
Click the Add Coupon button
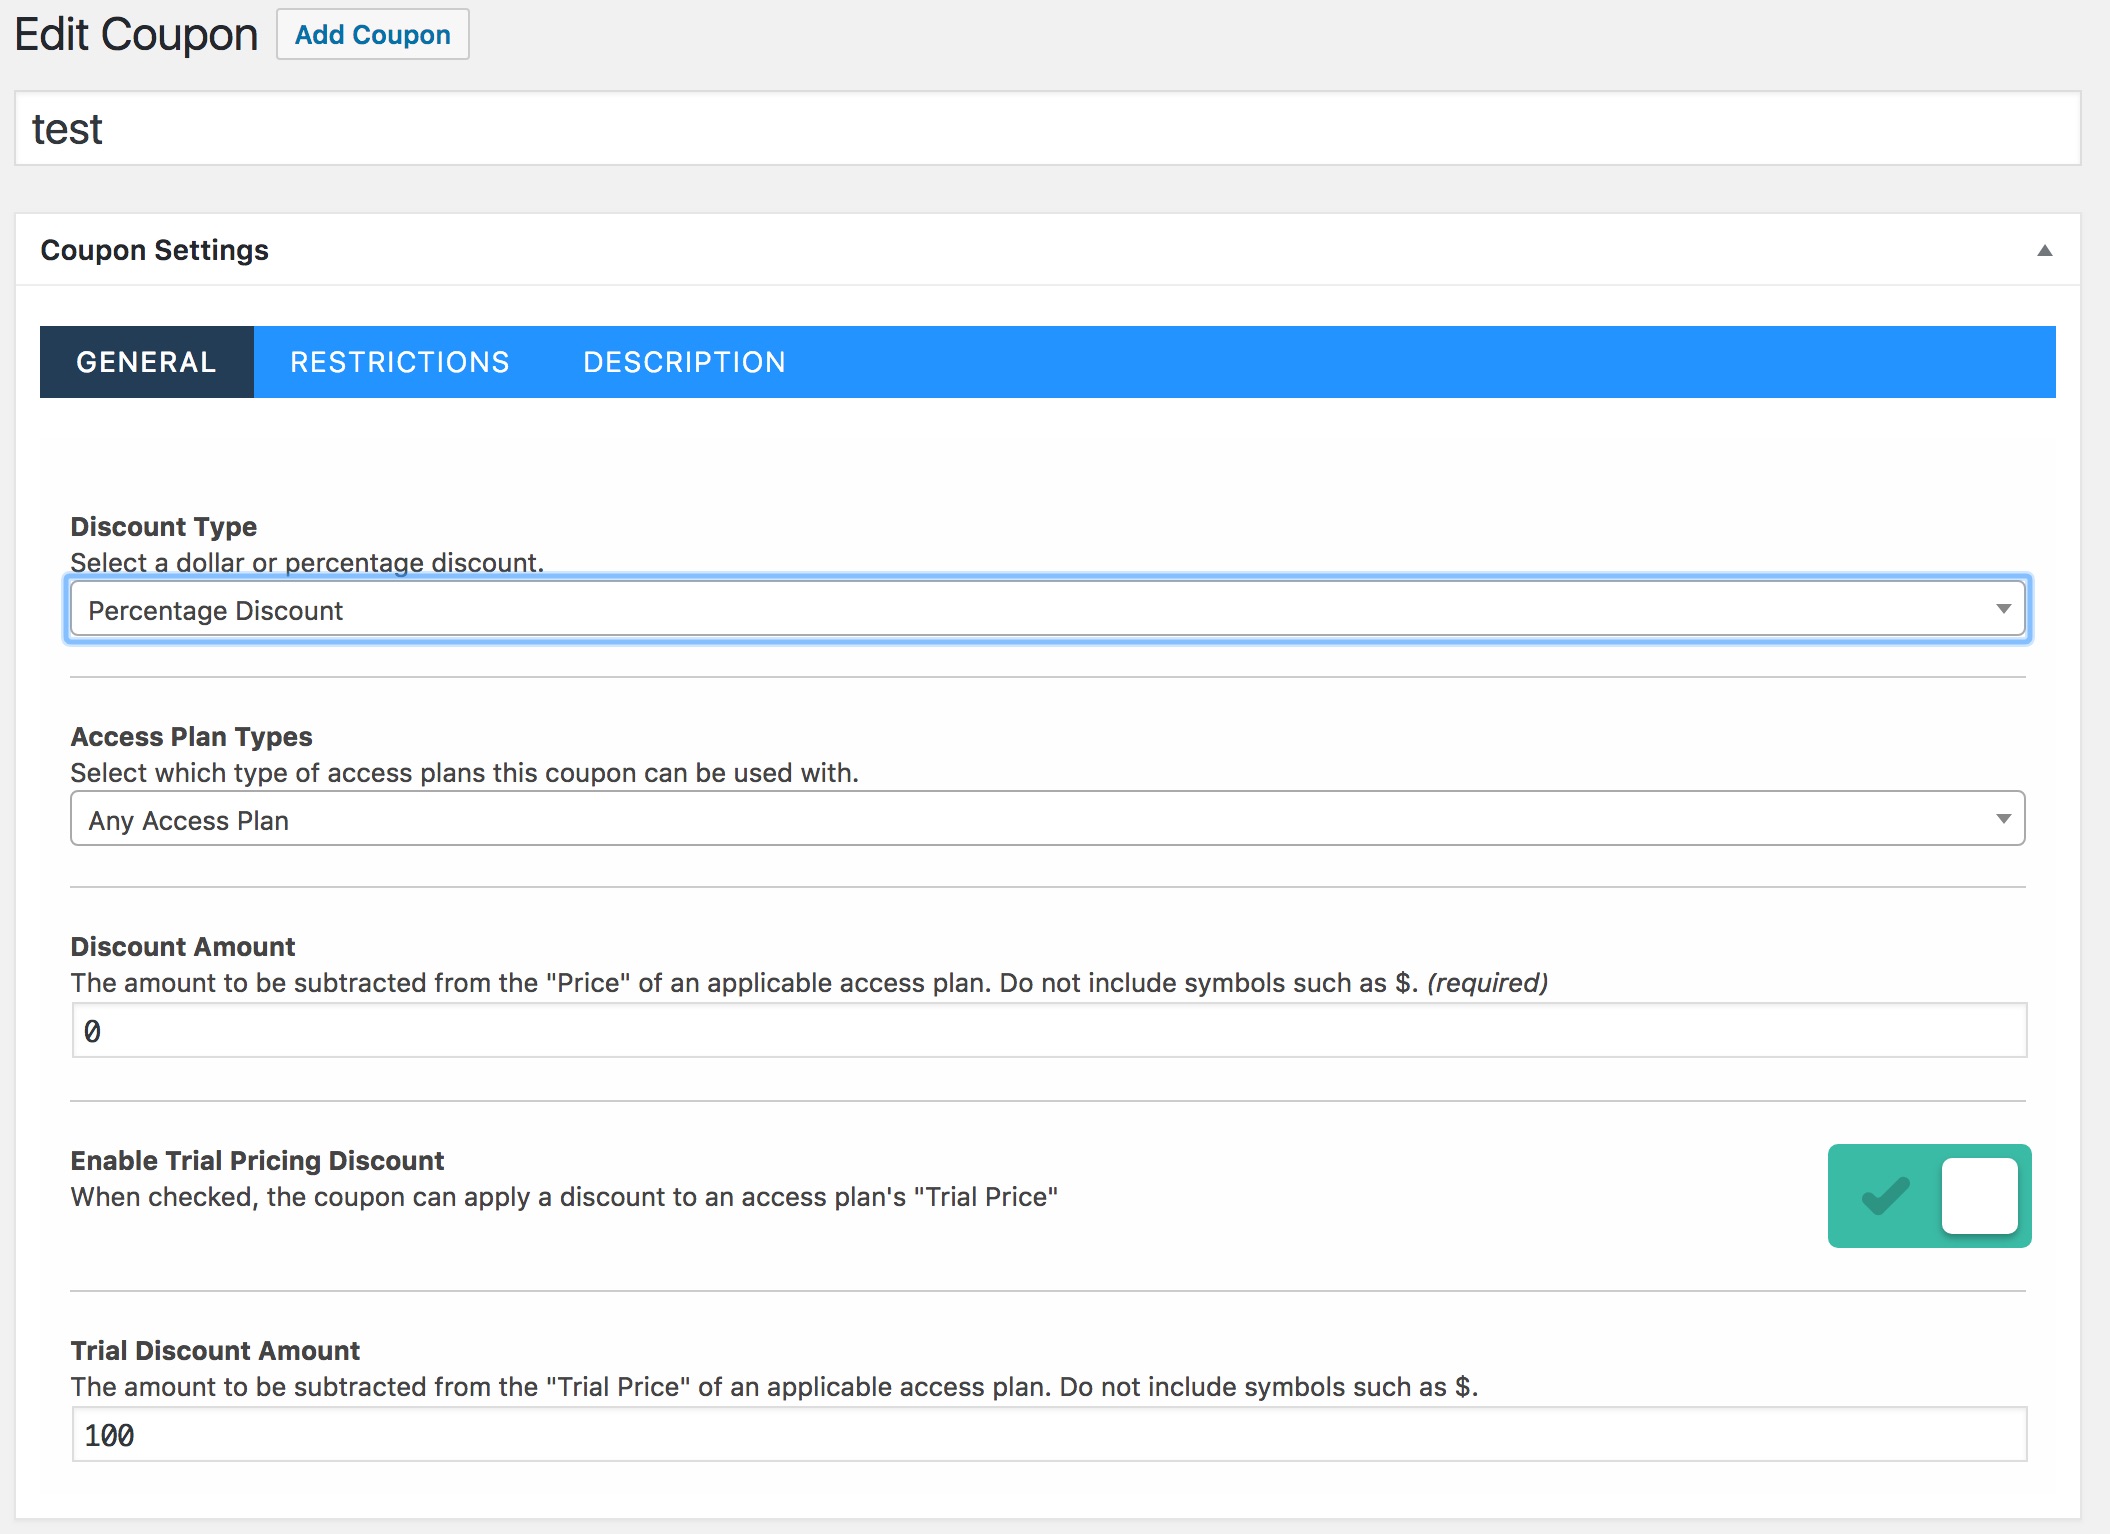pos(372,35)
